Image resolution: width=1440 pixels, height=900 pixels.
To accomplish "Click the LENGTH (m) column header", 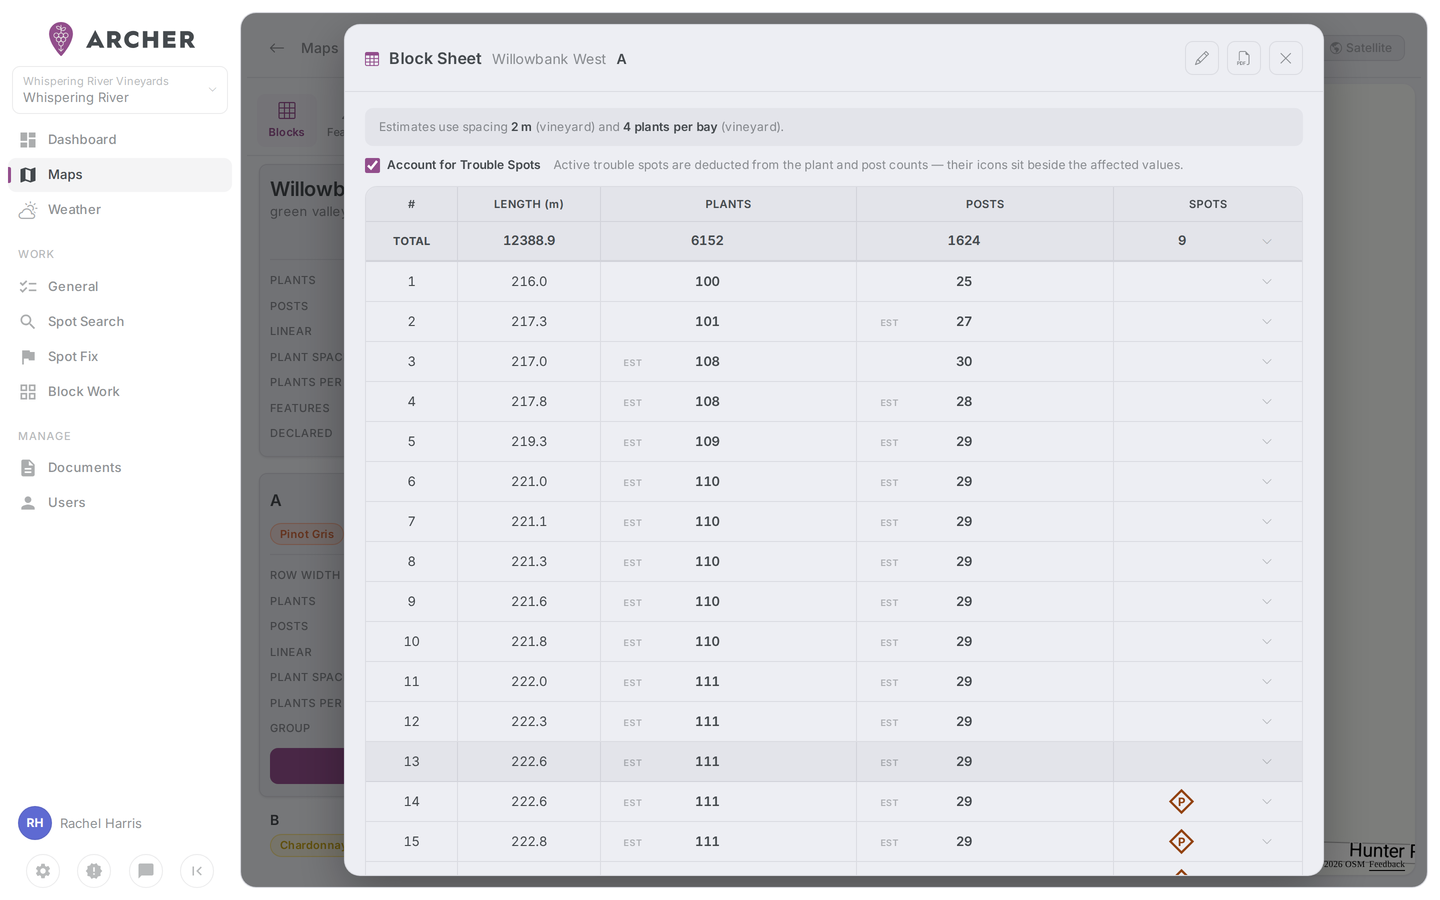I will [529, 204].
